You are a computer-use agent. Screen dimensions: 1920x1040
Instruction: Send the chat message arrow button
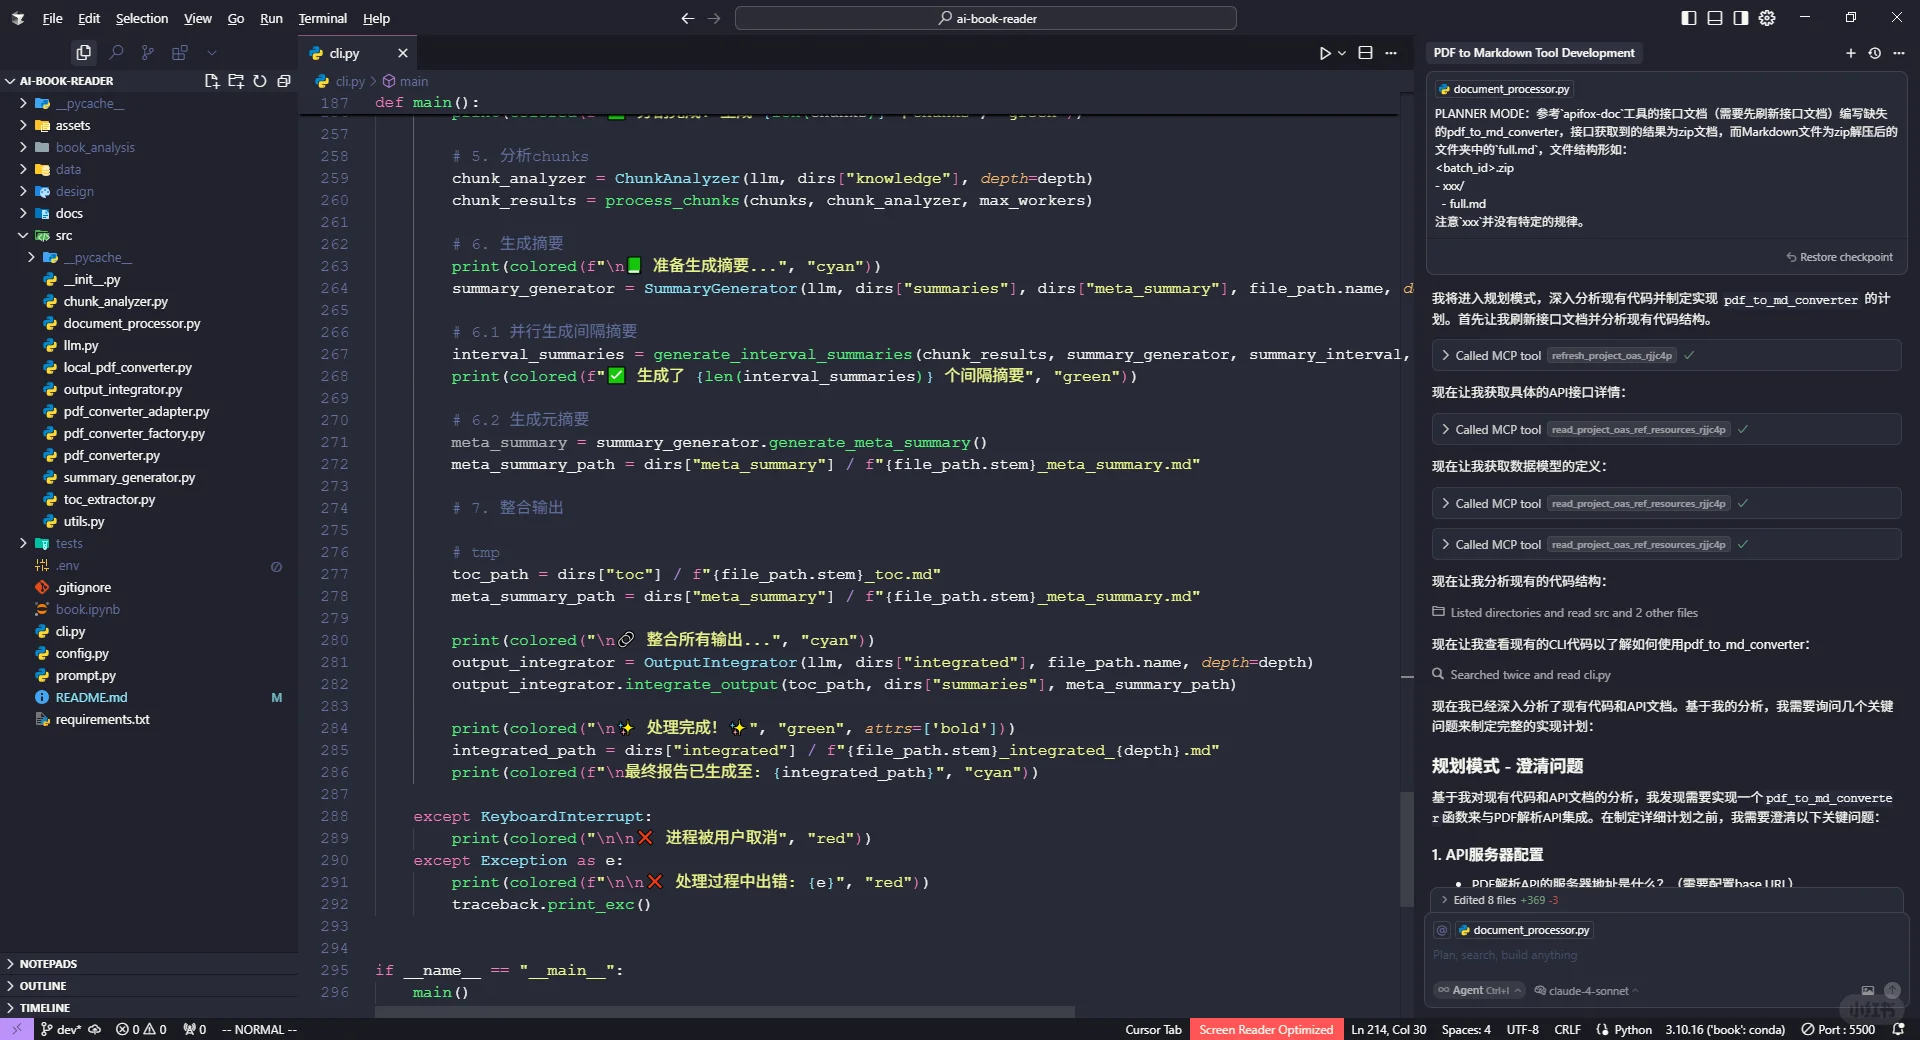1892,990
